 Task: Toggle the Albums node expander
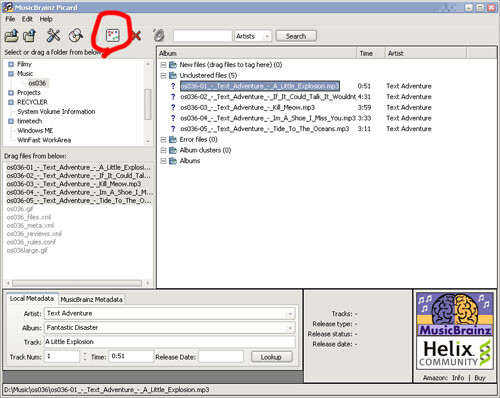pos(163,161)
